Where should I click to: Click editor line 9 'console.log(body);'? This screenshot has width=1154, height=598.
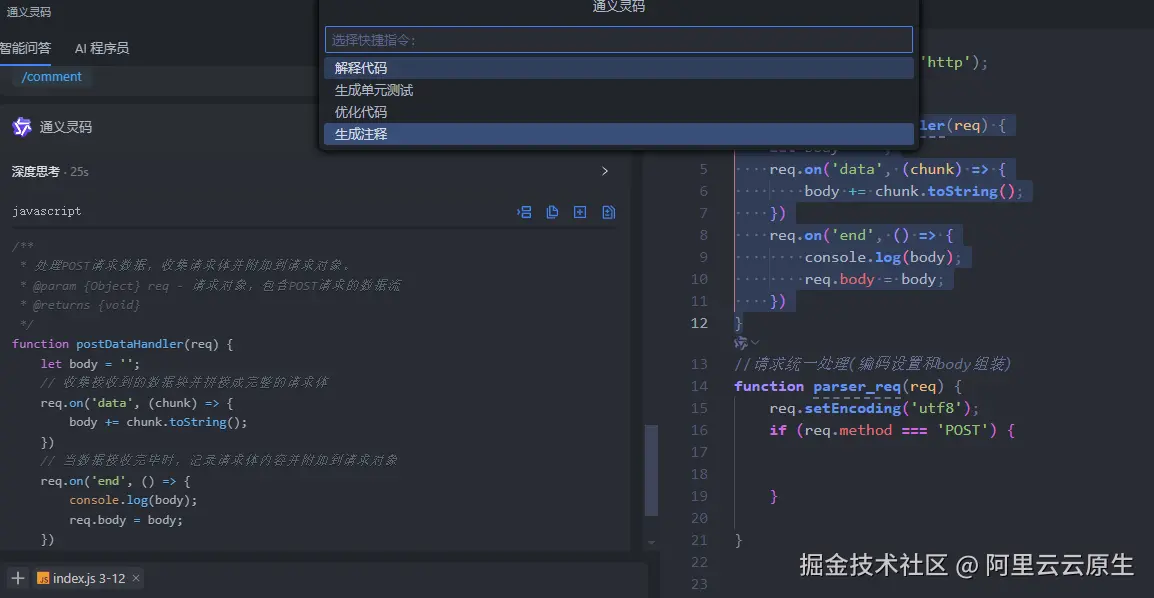(883, 257)
